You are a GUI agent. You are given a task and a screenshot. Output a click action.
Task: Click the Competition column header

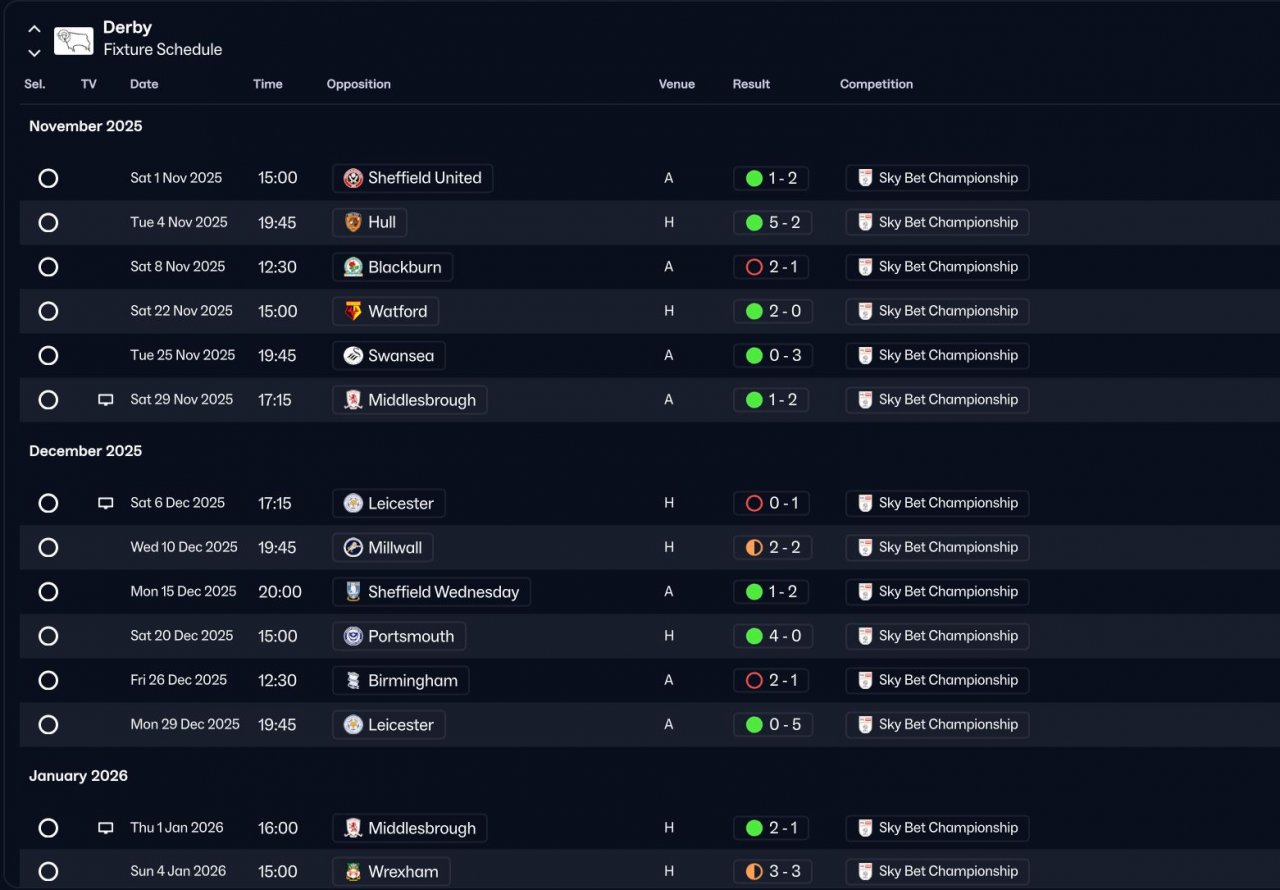(876, 84)
